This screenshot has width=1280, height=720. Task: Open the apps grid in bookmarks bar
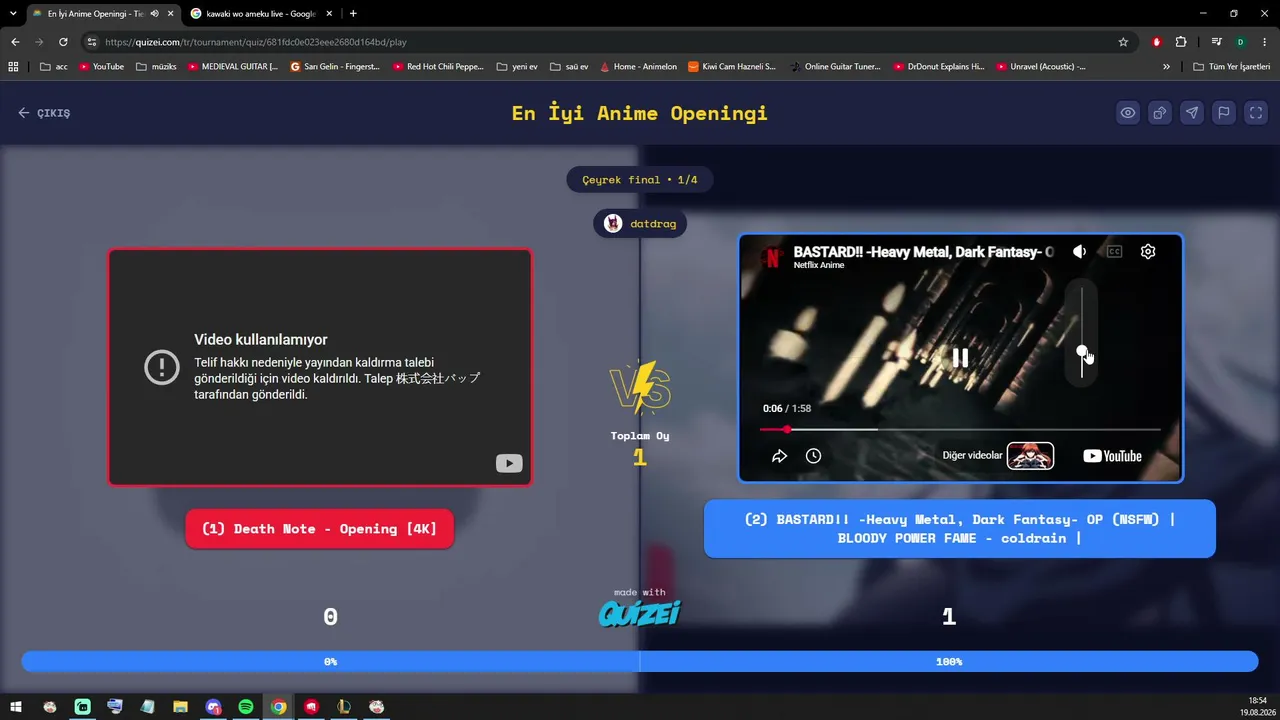tap(13, 67)
